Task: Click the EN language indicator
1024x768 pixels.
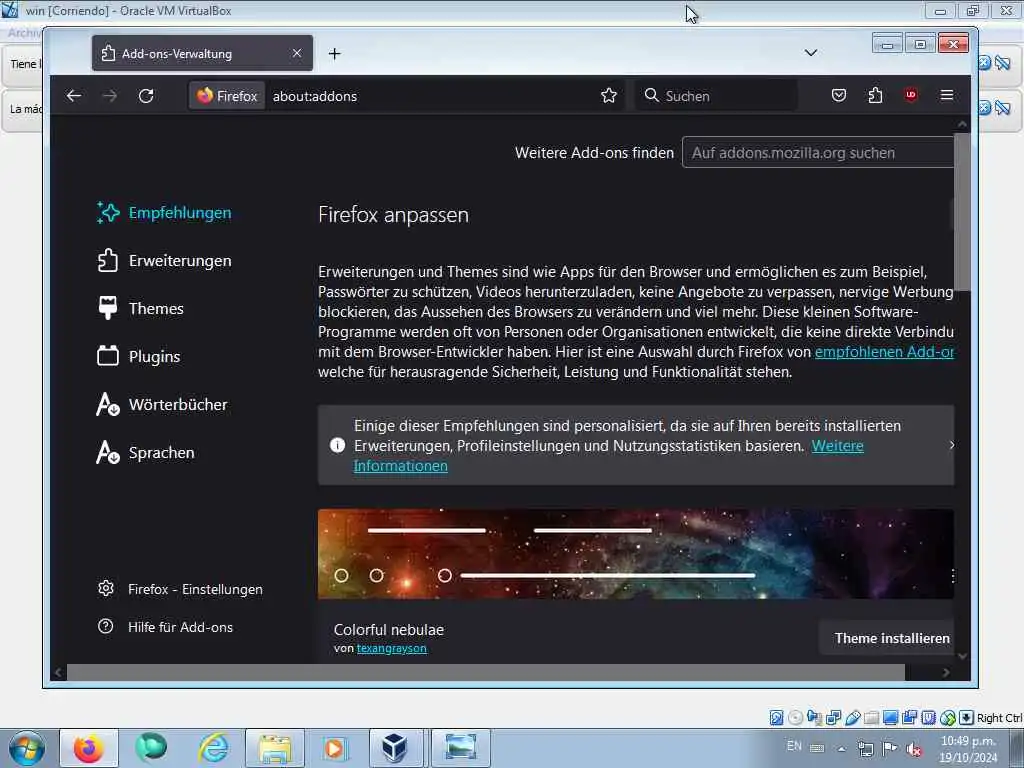Action: coord(794,746)
